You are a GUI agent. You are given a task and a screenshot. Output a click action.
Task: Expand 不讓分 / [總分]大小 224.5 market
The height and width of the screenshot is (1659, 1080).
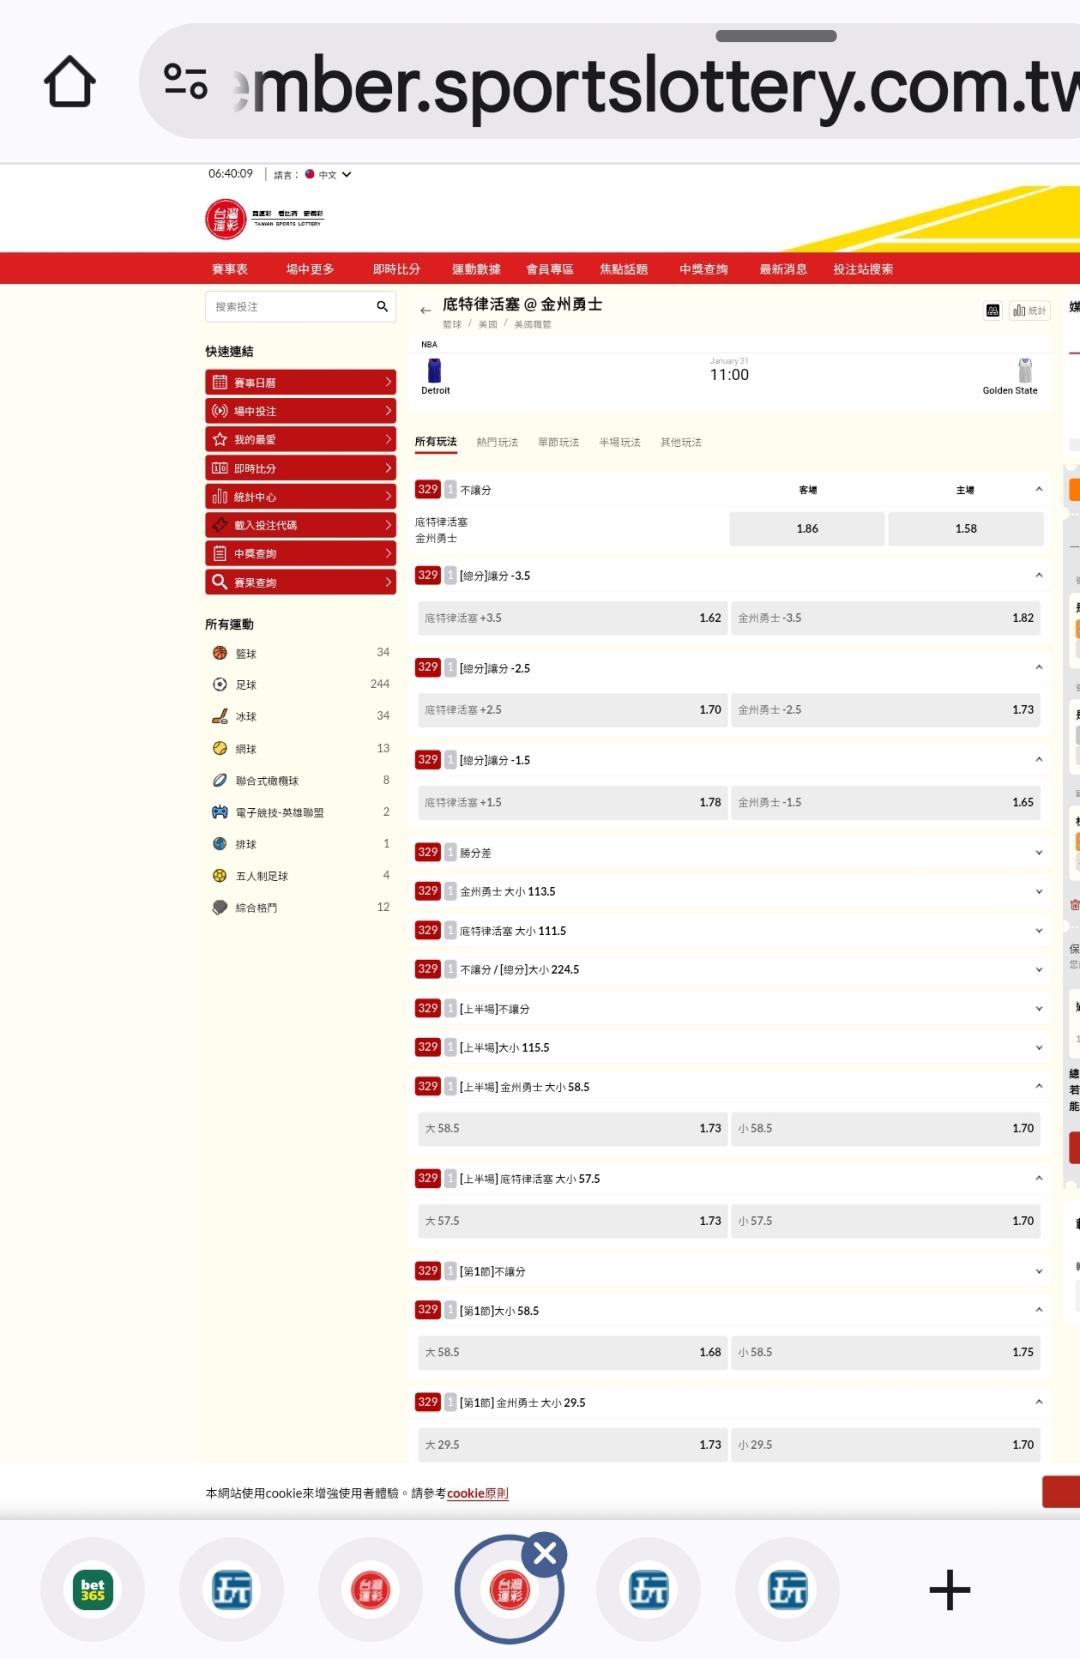(730, 970)
